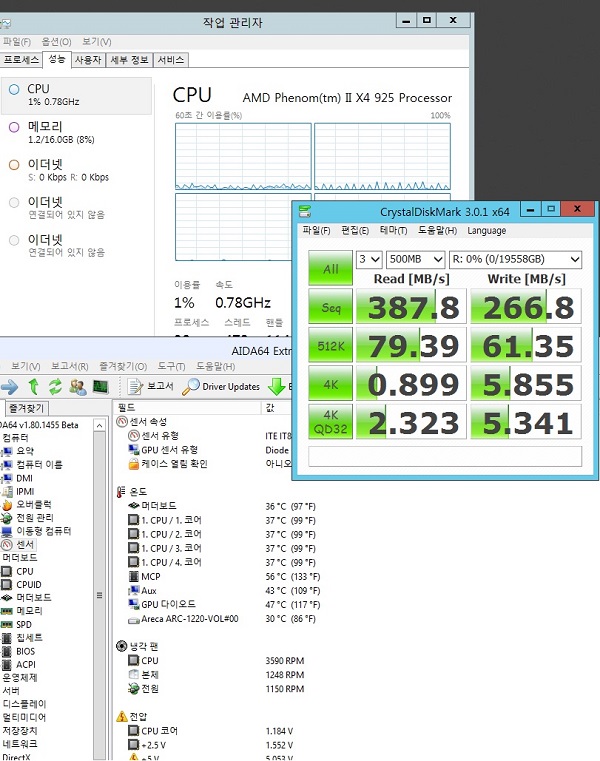Run the 512K test in CrystalDiskMark
This screenshot has height=761, width=600.
330,345
